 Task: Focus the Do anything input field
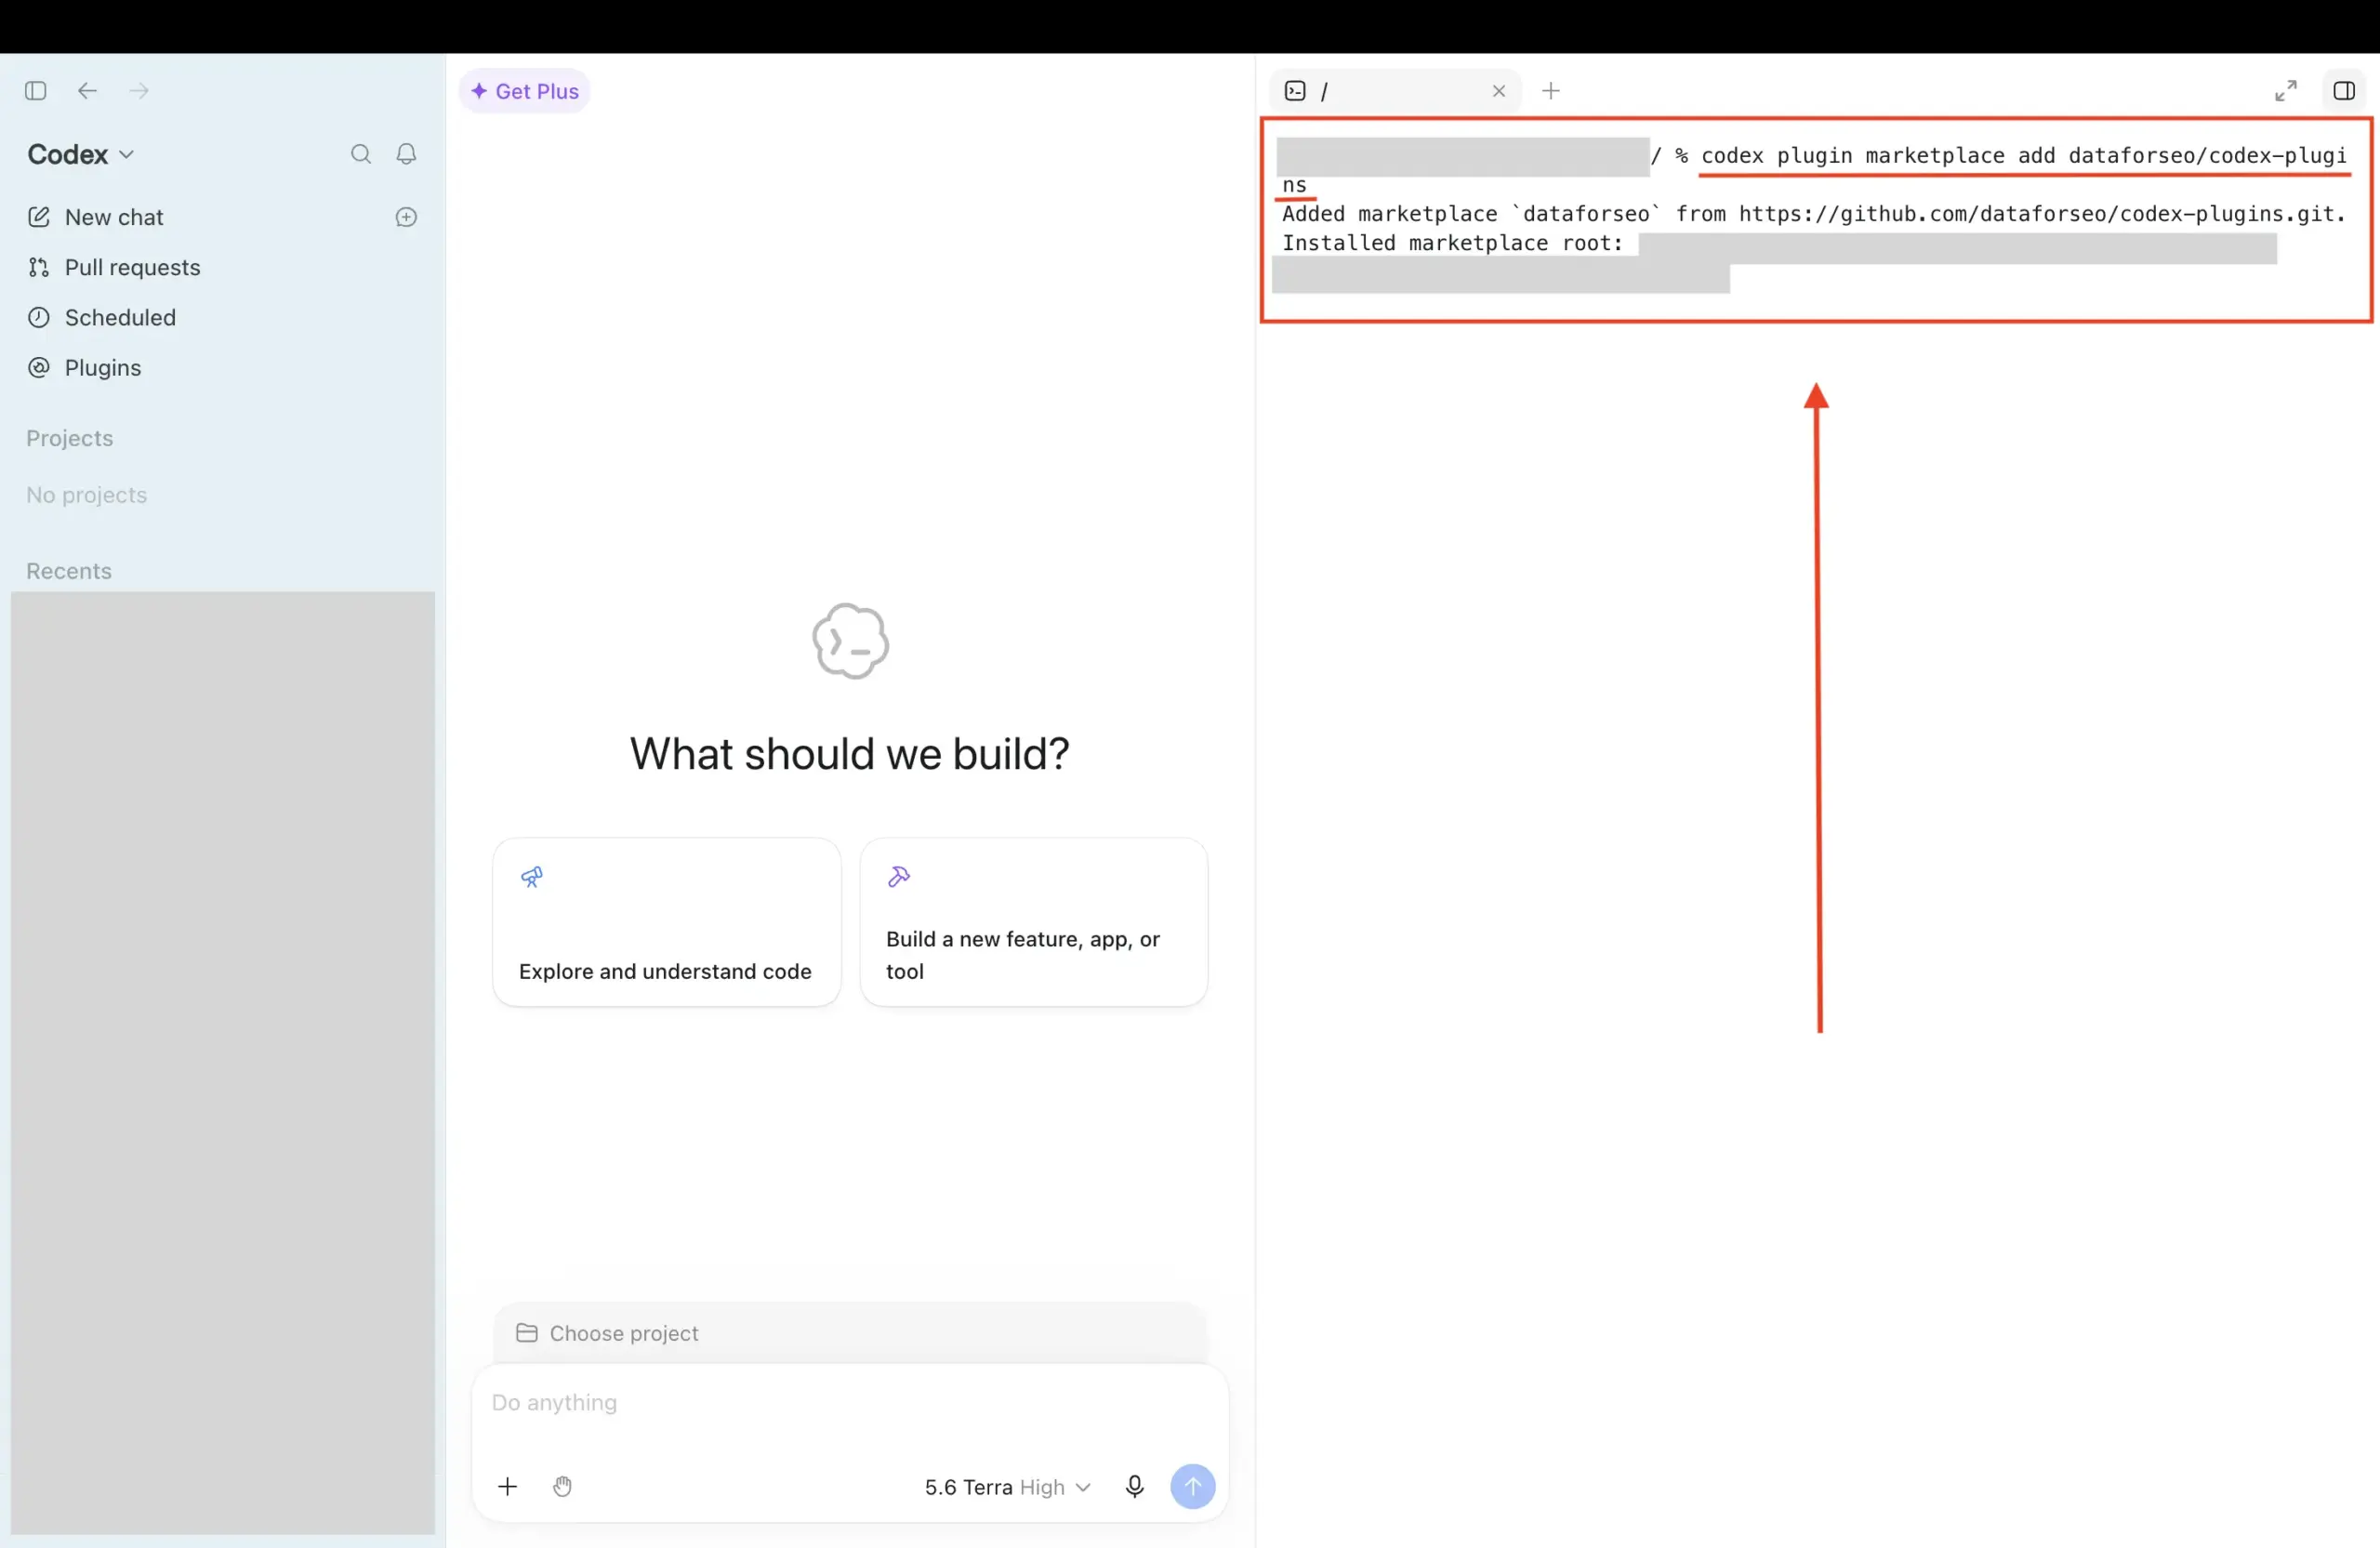click(850, 1403)
